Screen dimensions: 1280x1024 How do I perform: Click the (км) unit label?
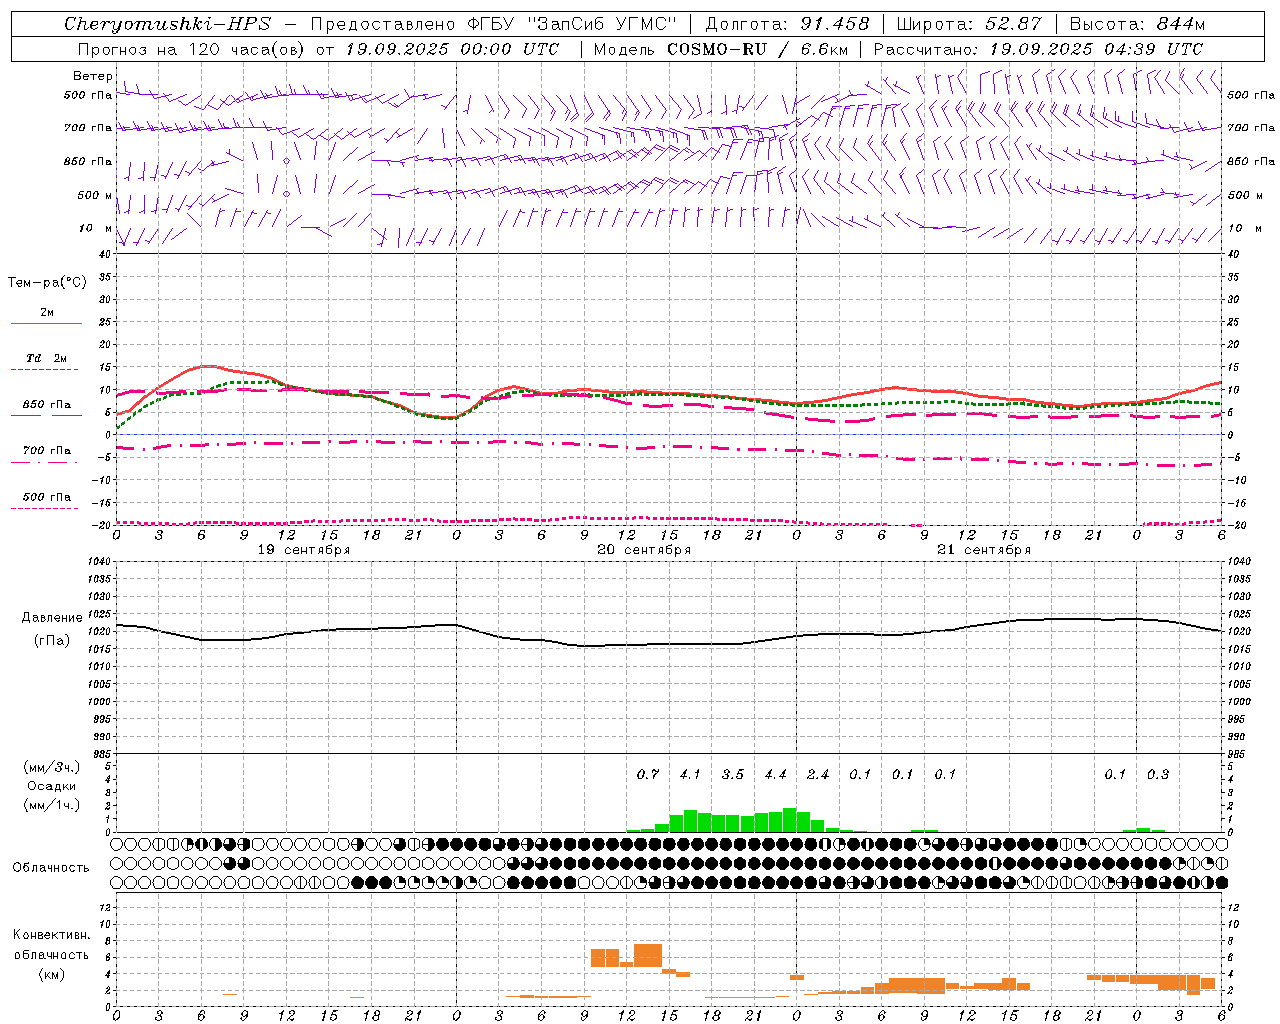(x=52, y=974)
